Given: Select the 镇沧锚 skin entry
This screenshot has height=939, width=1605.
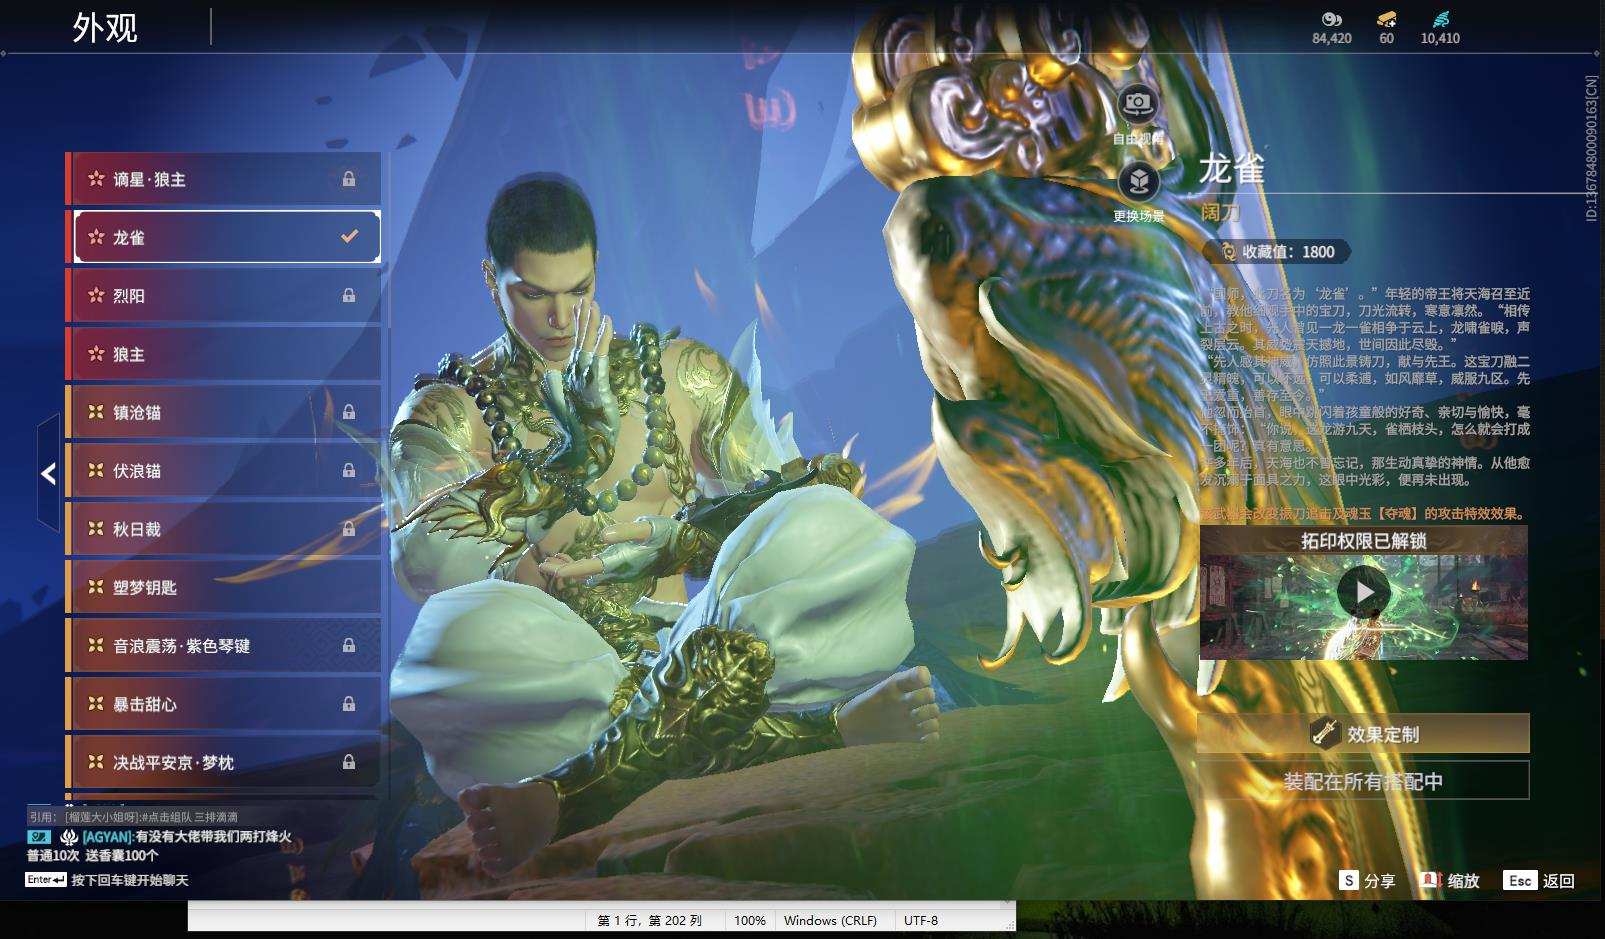Looking at the screenshot, I should pos(223,412).
